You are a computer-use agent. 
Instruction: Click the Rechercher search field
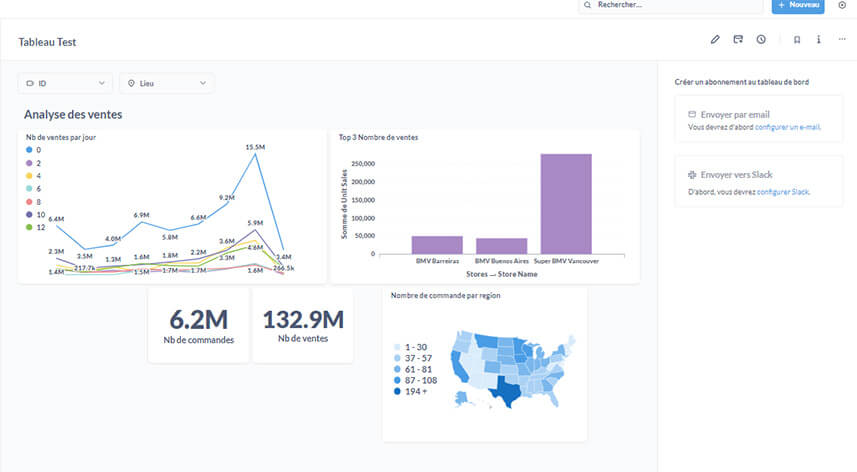pyautogui.click(x=671, y=5)
